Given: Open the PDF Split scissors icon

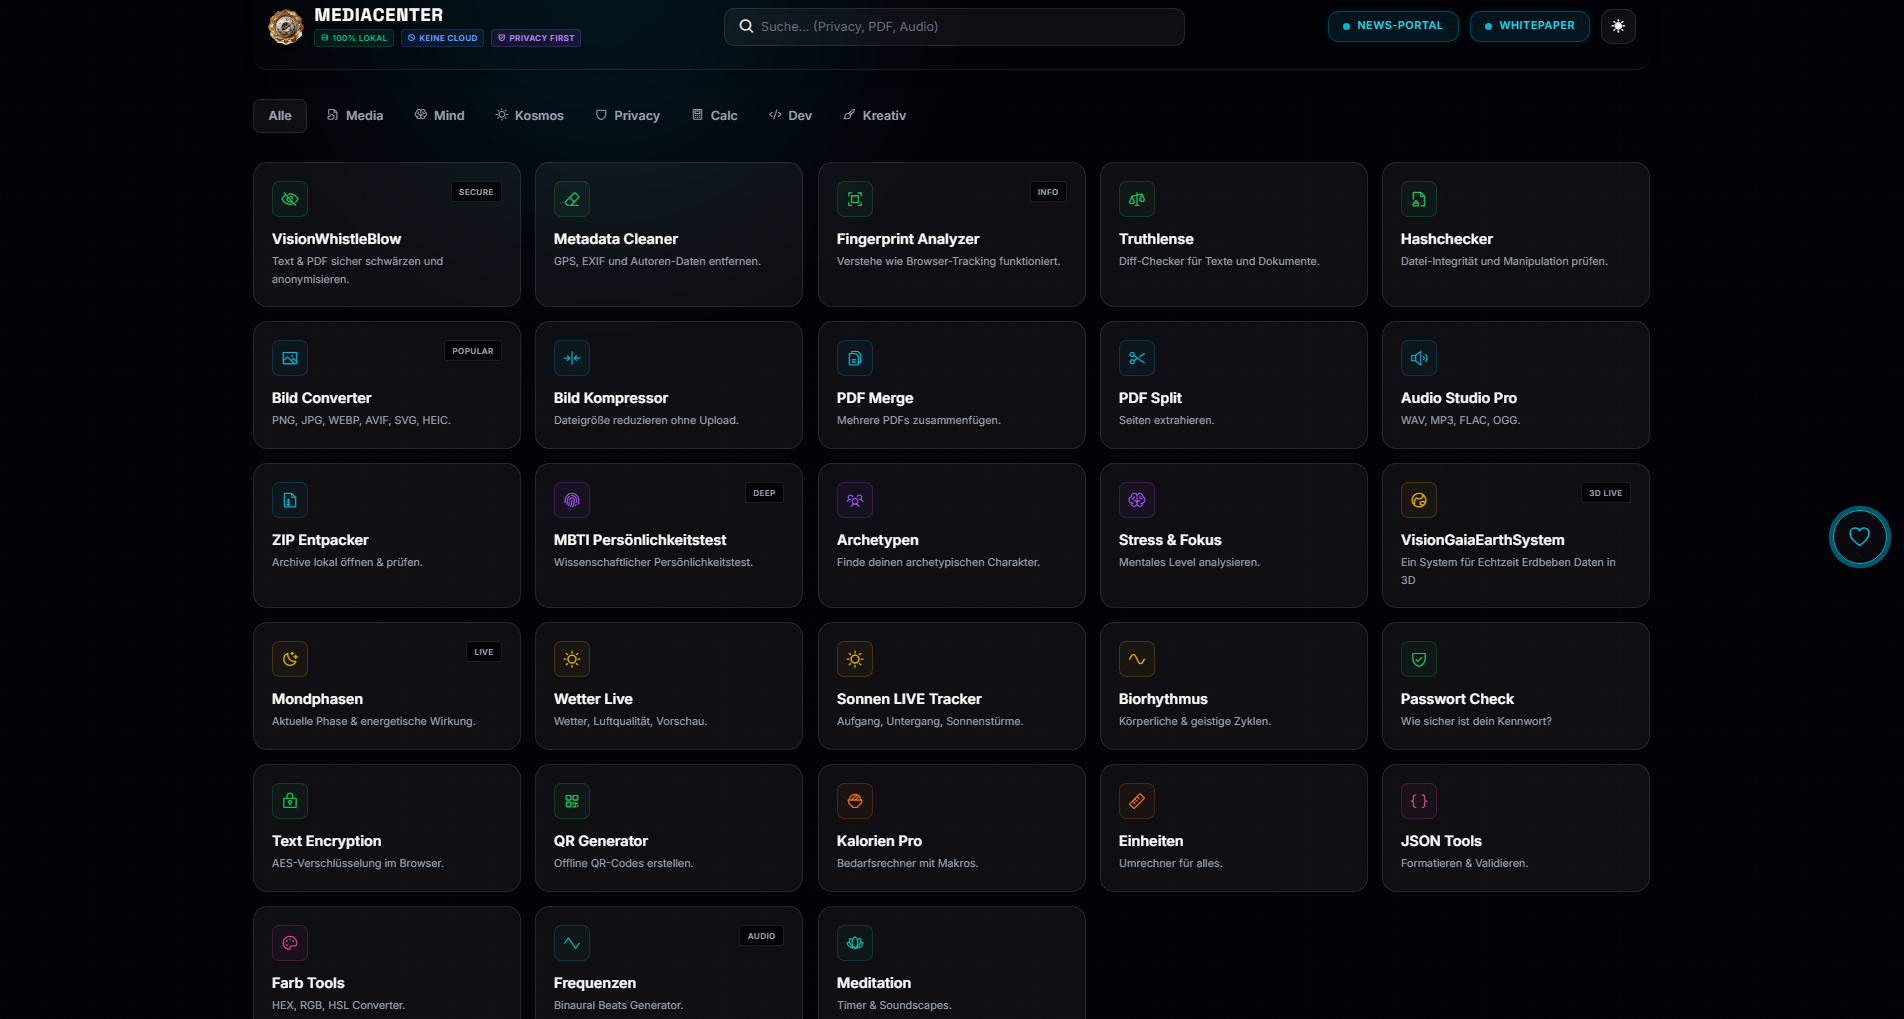Looking at the screenshot, I should point(1137,358).
